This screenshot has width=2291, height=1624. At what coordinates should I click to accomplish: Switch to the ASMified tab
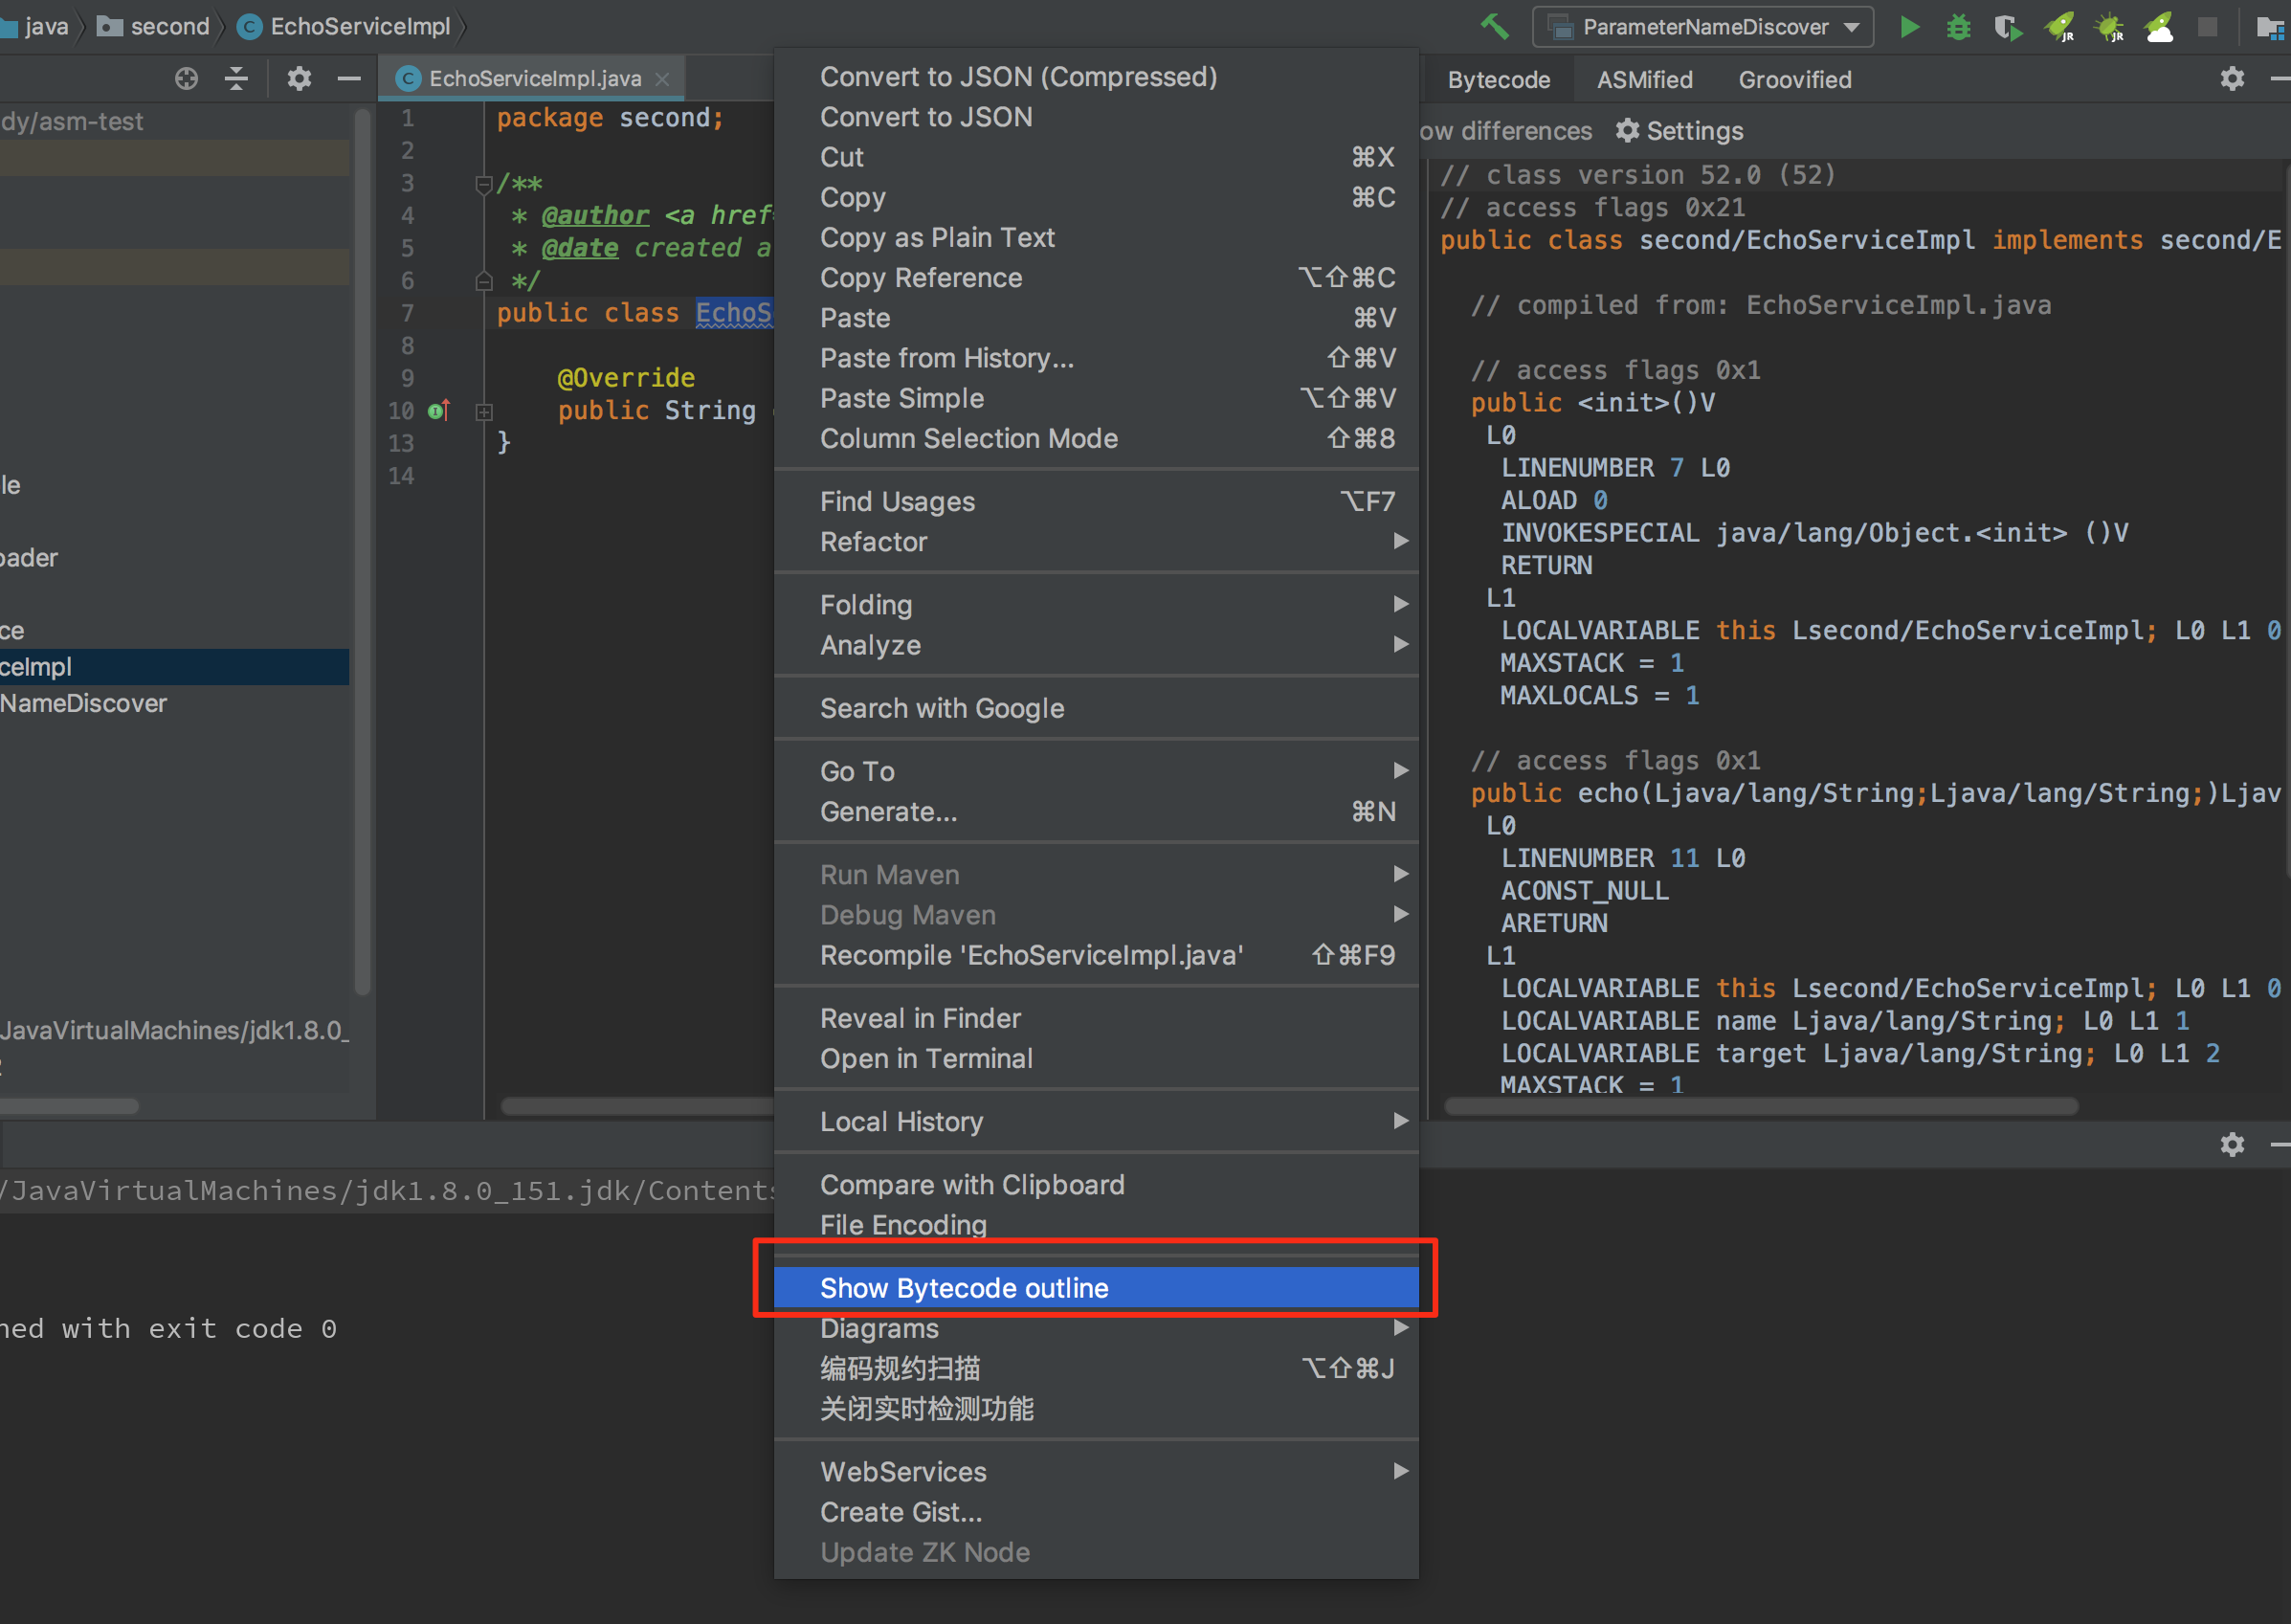[1644, 80]
